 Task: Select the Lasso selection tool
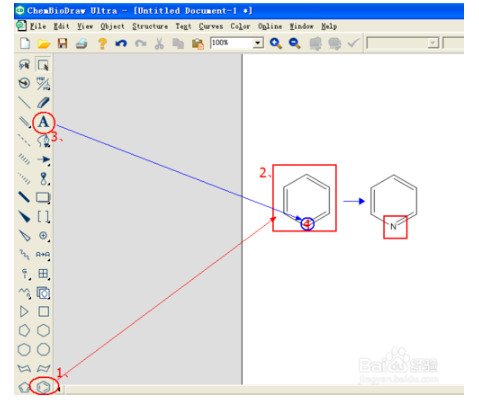[24, 65]
